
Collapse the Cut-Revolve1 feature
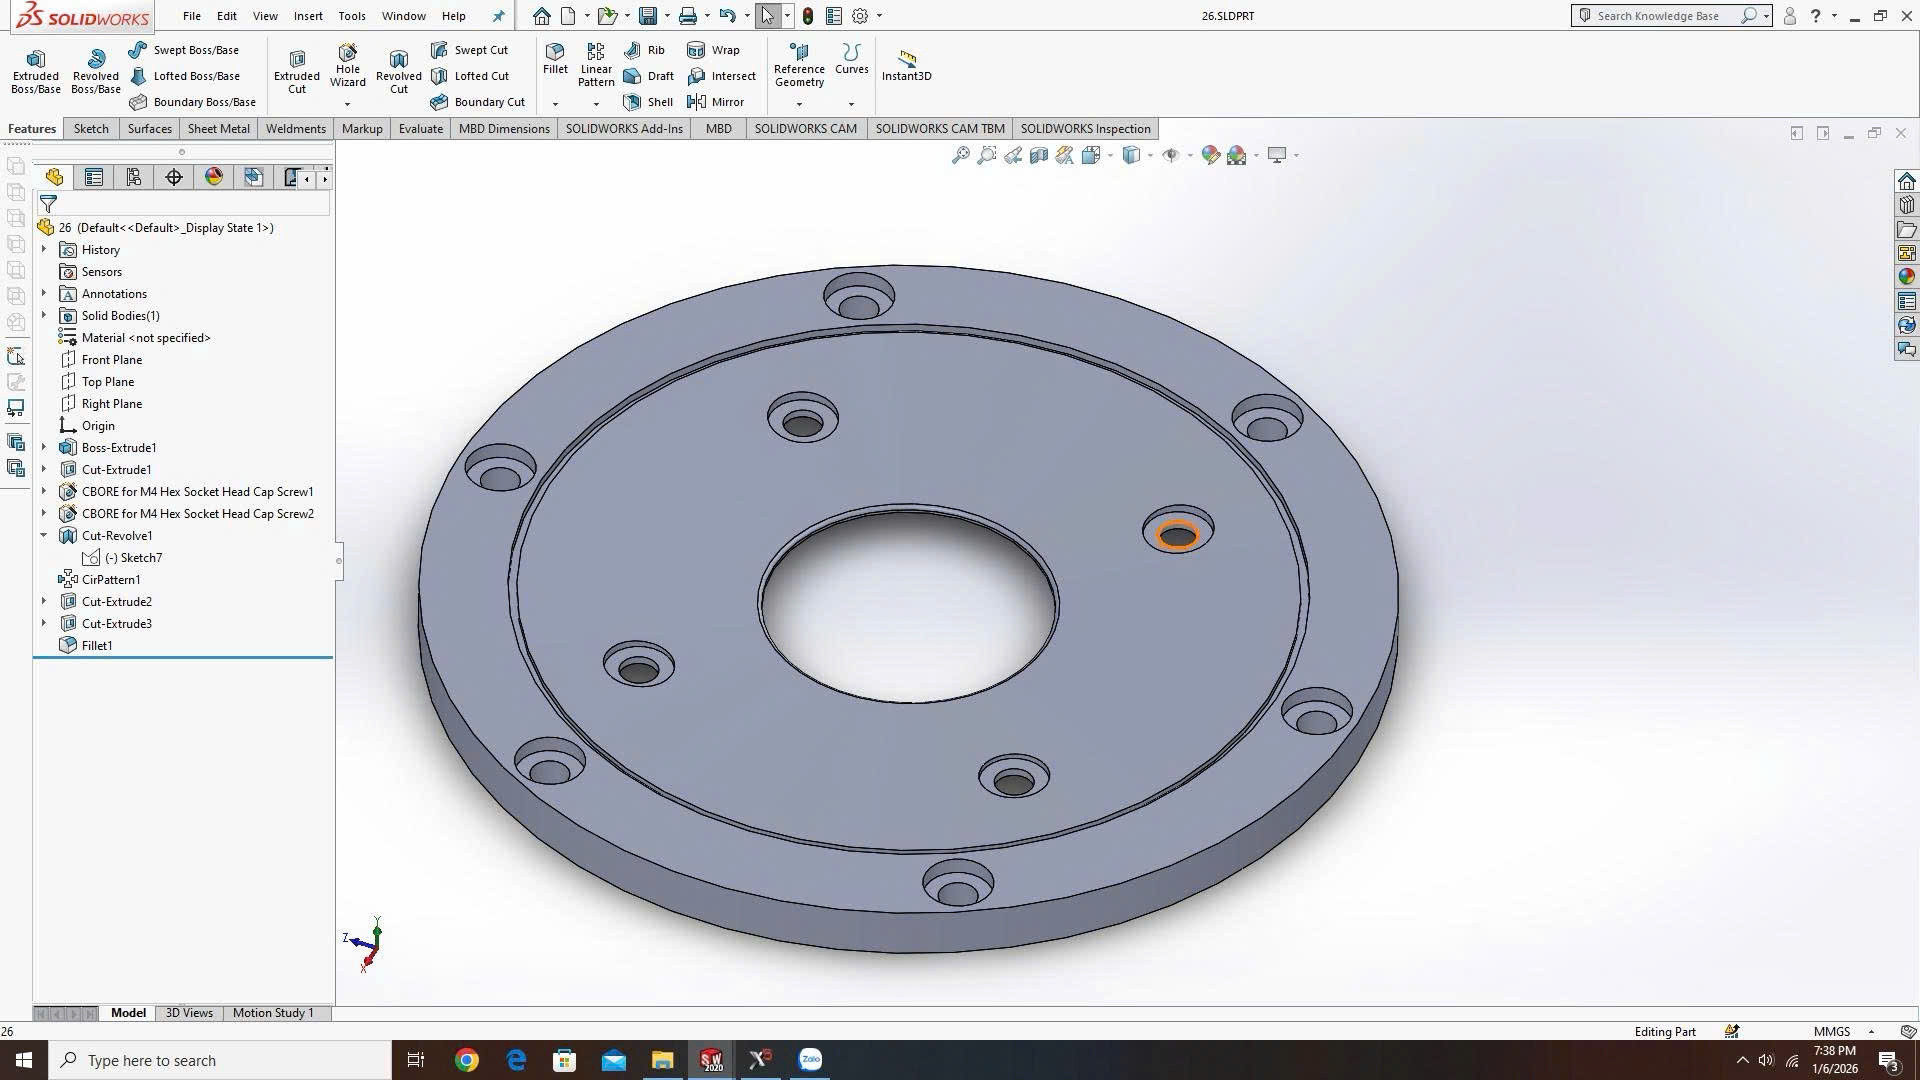click(44, 536)
